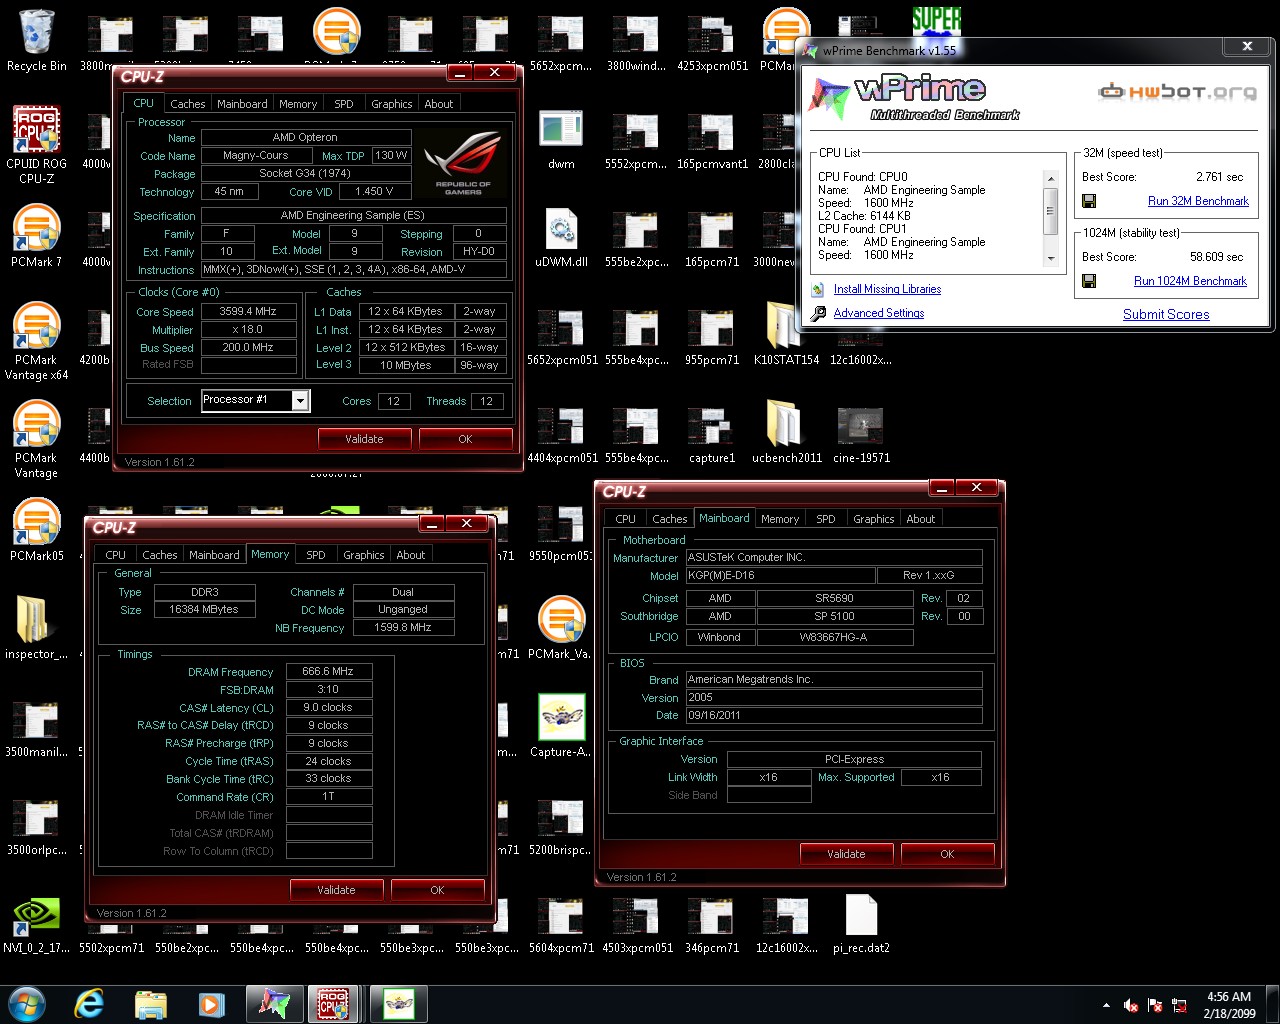Click OK in the CPU tab window
The height and width of the screenshot is (1024, 1280).
[465, 439]
